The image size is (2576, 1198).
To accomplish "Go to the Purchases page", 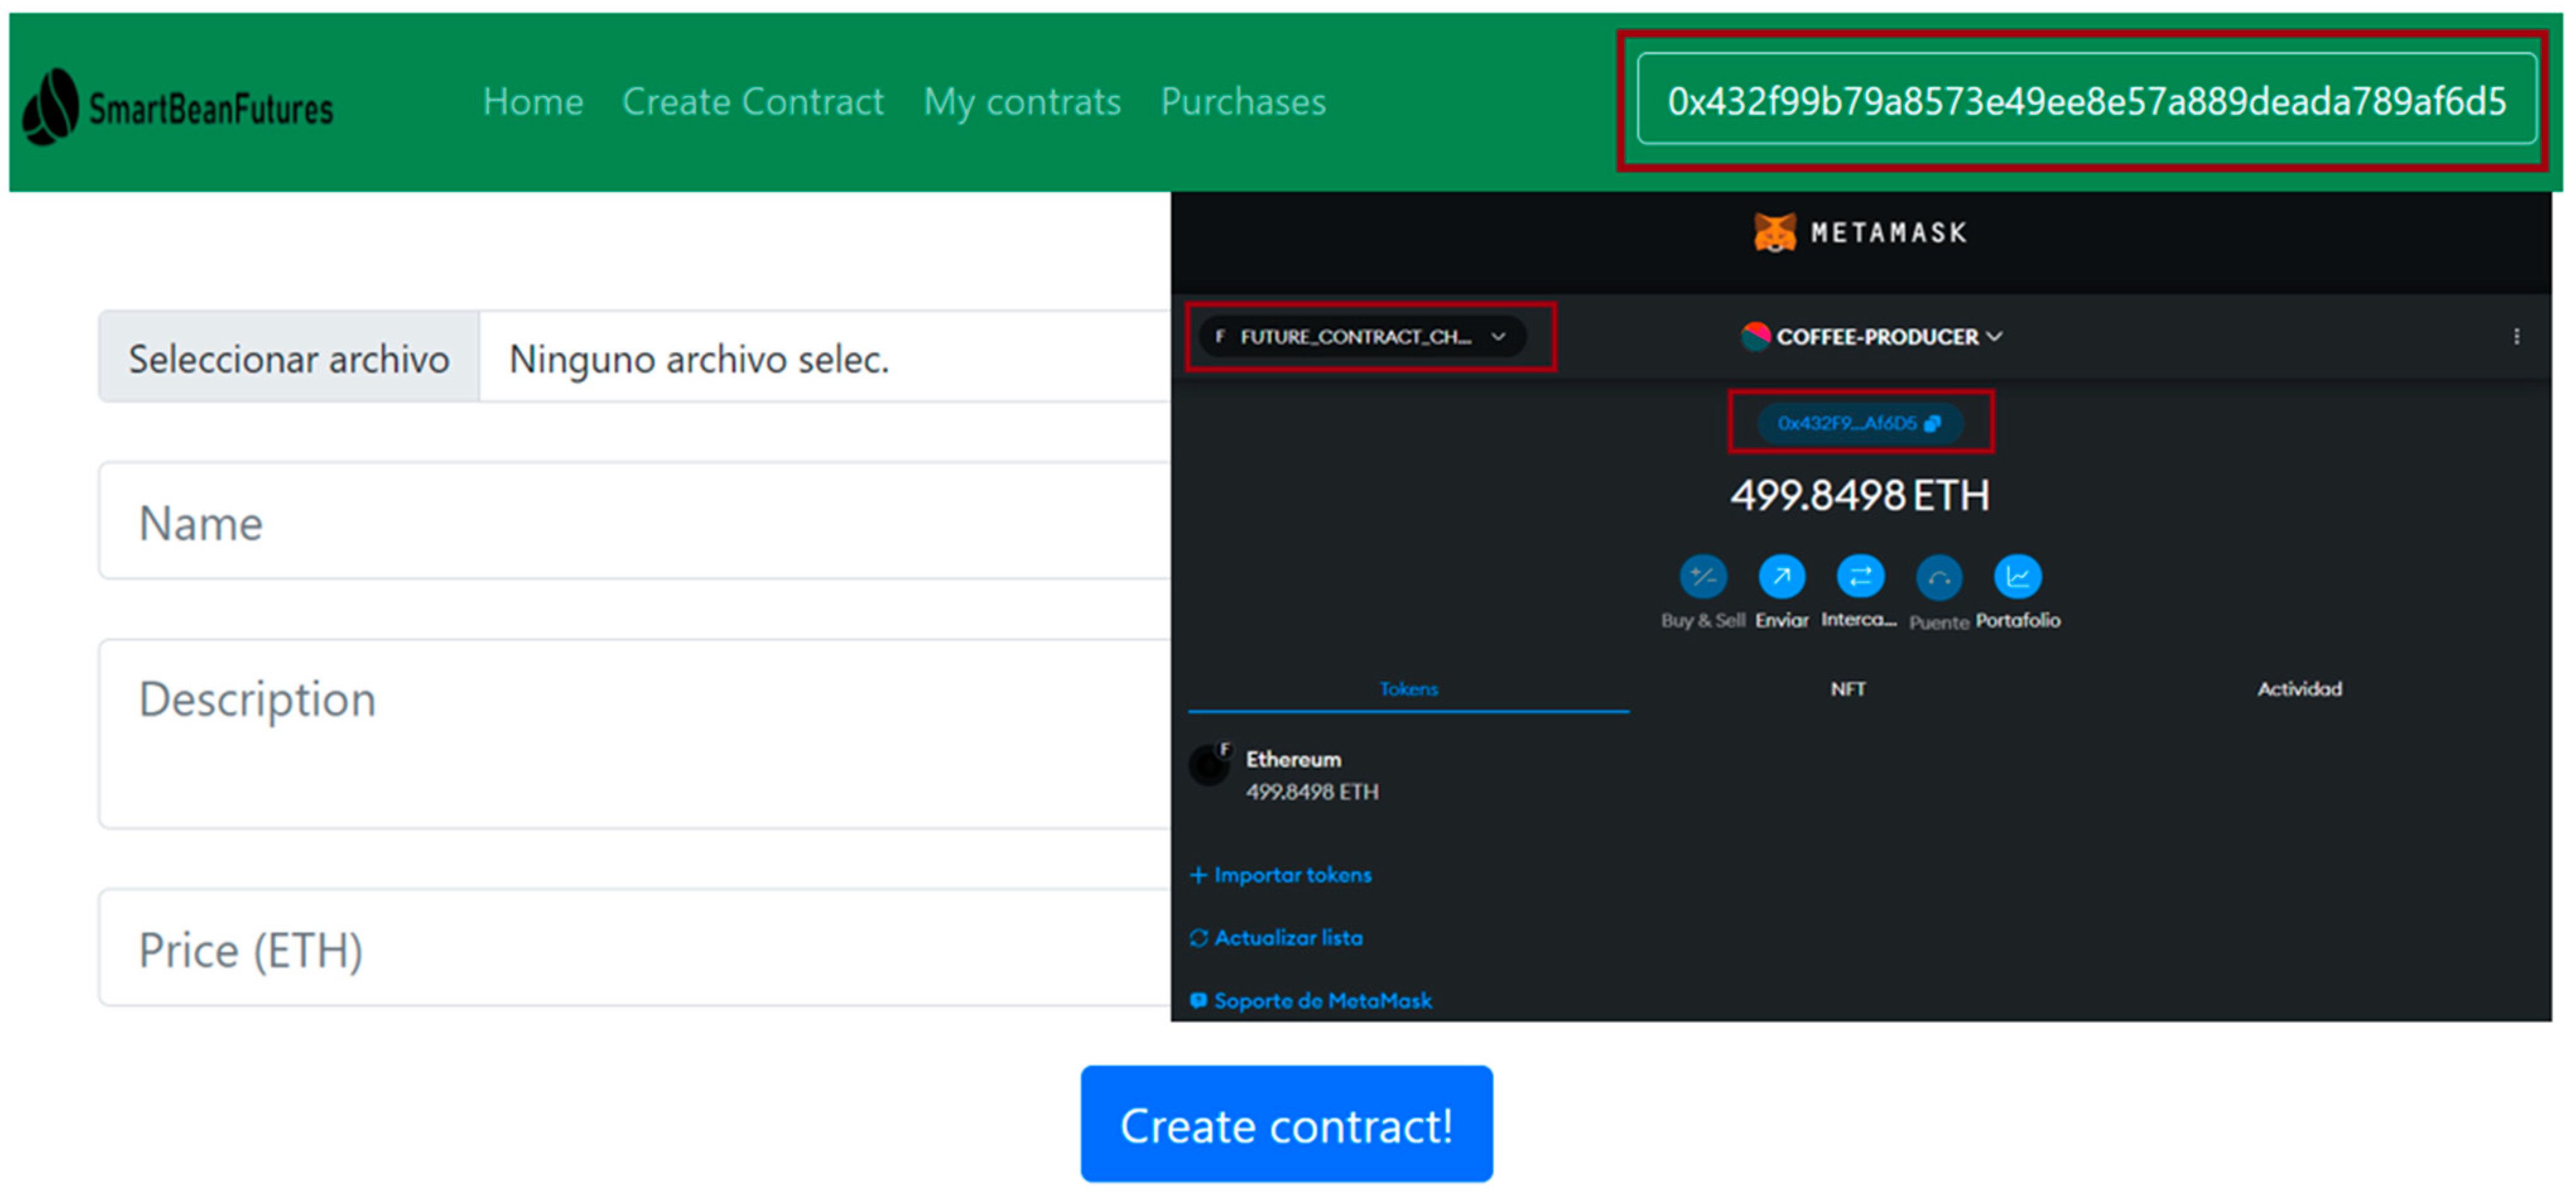I will [x=1242, y=102].
